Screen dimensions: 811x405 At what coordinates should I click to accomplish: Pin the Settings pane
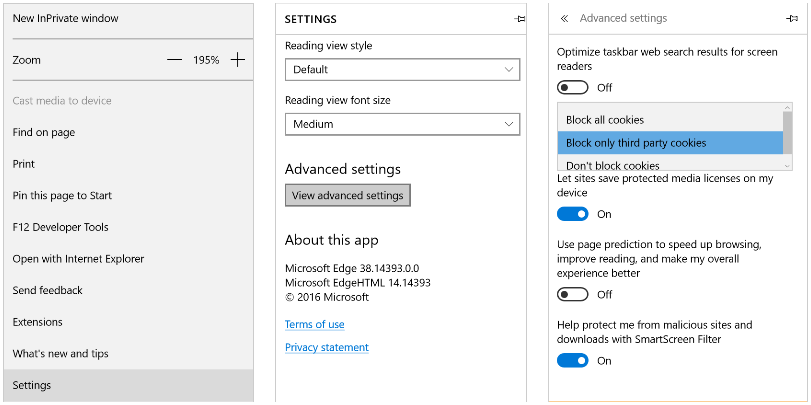point(519,19)
